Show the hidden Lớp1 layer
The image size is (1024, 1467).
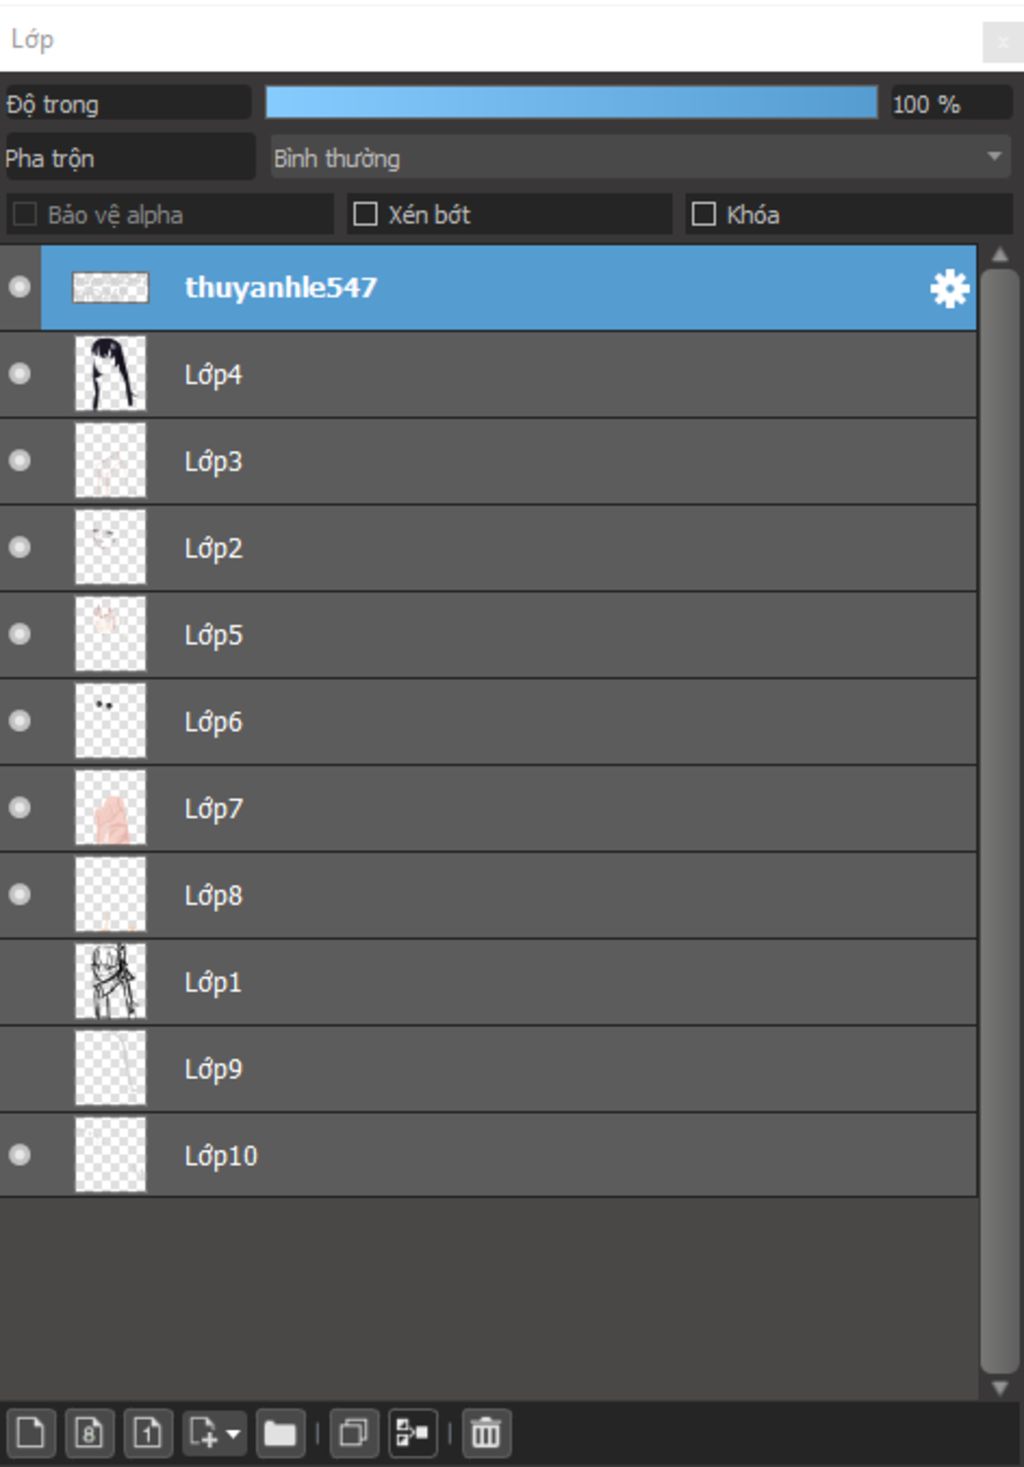(19, 982)
